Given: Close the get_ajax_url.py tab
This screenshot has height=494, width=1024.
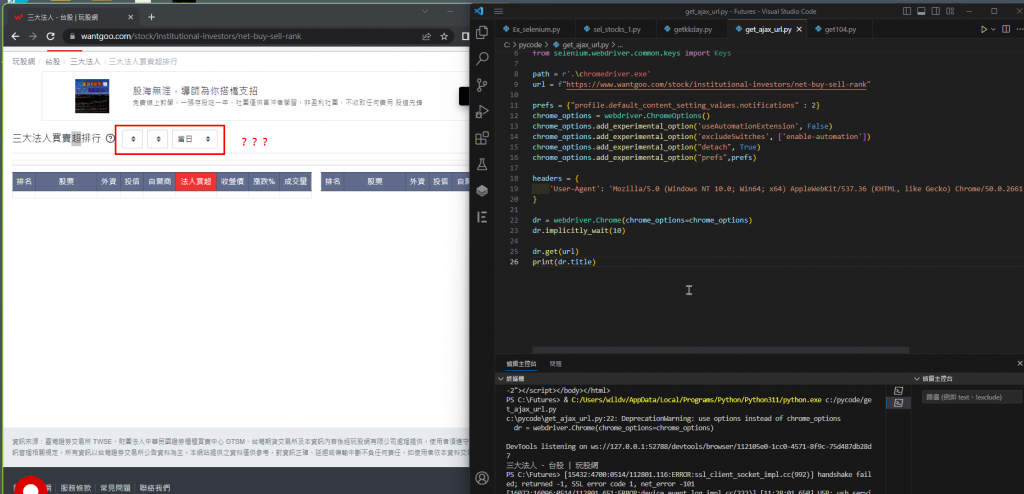Looking at the screenshot, I should click(800, 29).
